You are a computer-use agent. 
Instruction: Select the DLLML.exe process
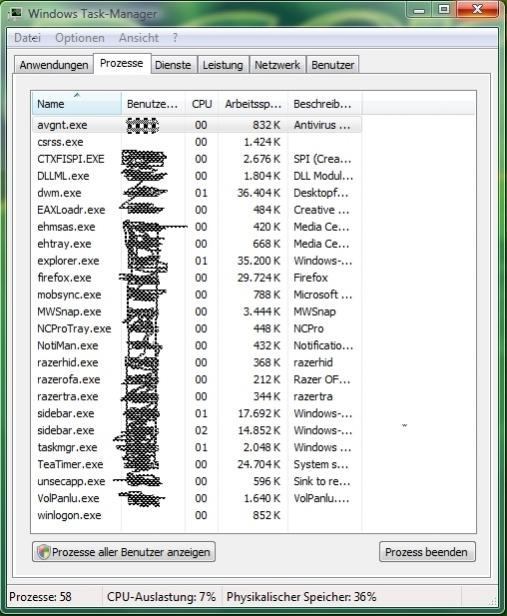197,176
